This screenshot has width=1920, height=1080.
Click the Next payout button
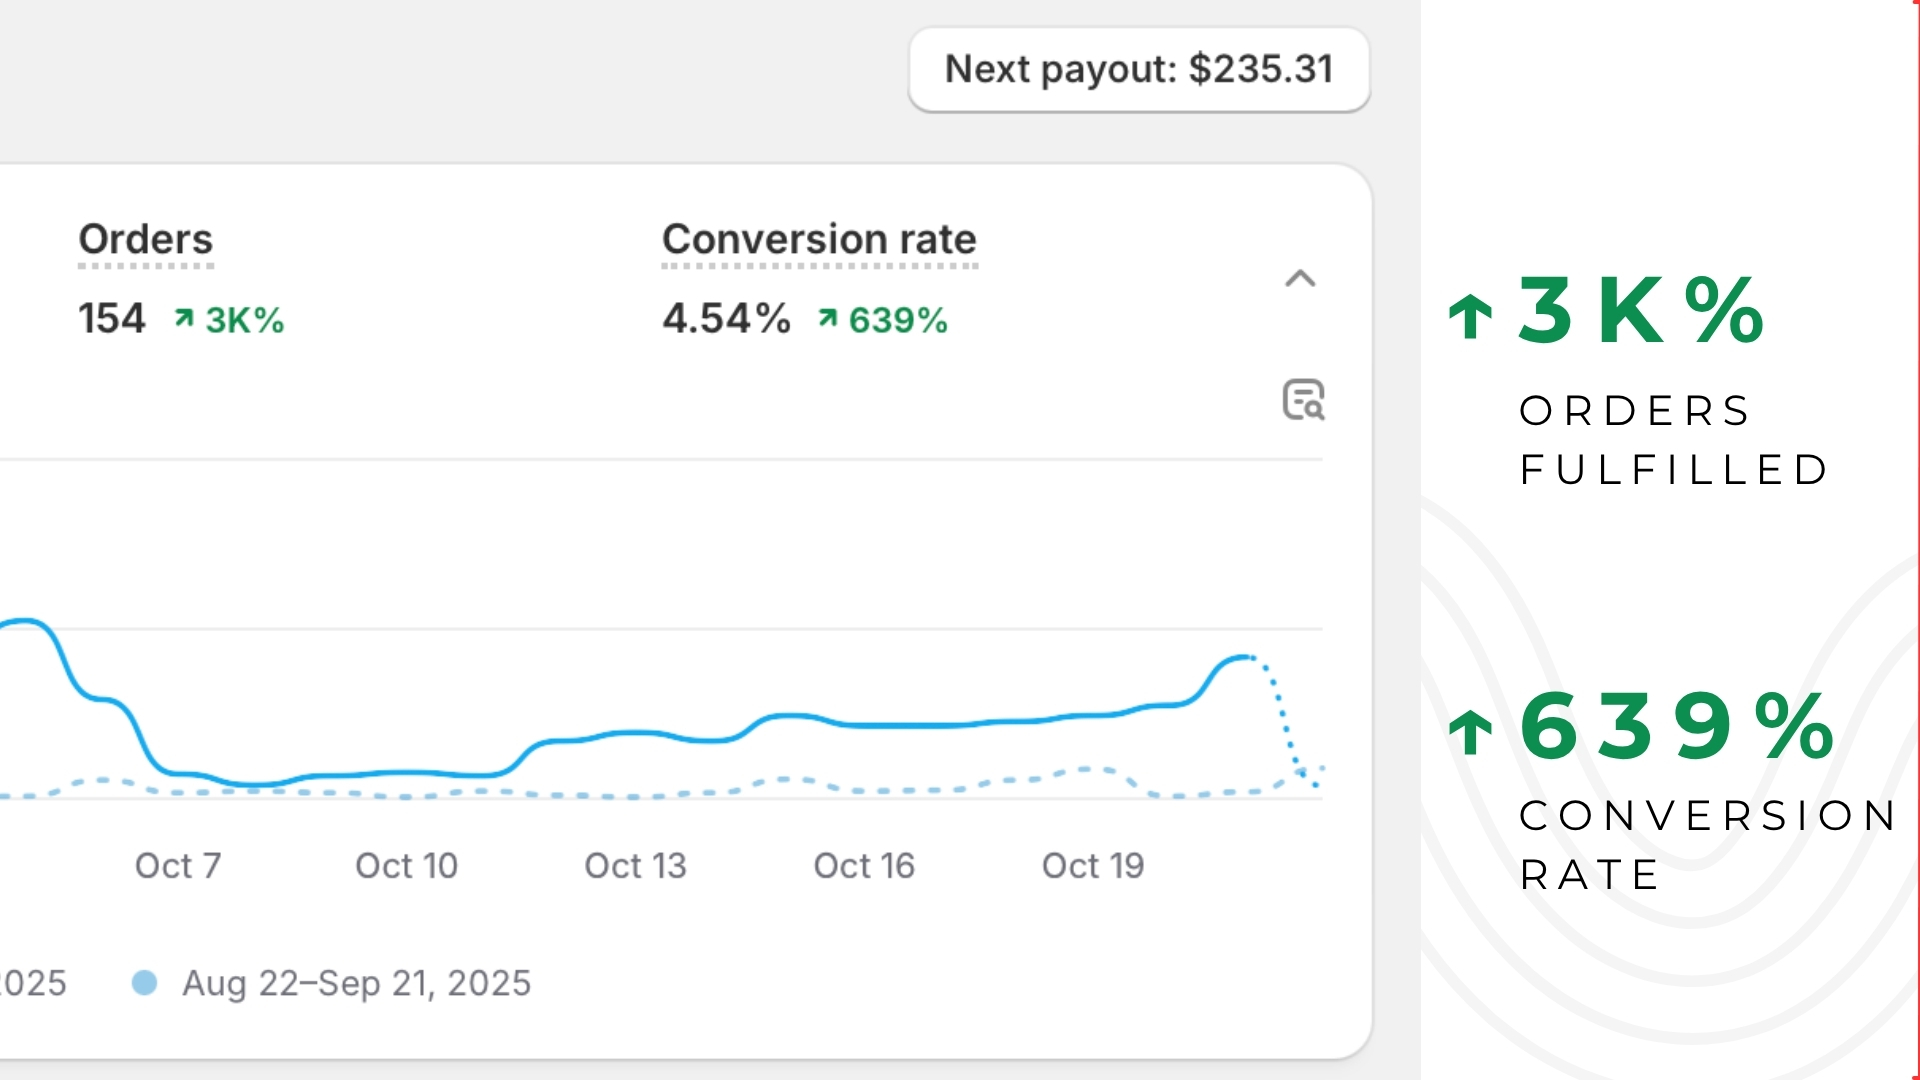pyautogui.click(x=1138, y=70)
